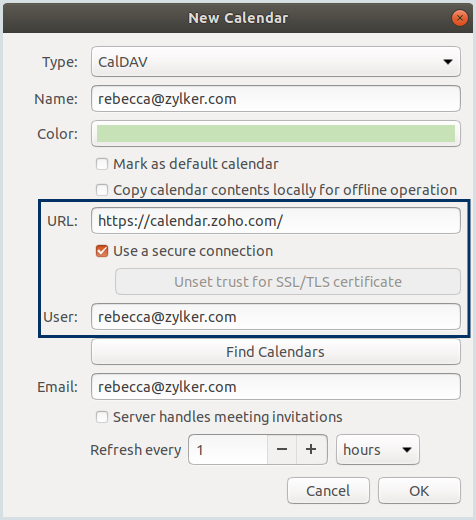Increase refresh interval with plus button
This screenshot has width=476, height=520.
[x=311, y=450]
